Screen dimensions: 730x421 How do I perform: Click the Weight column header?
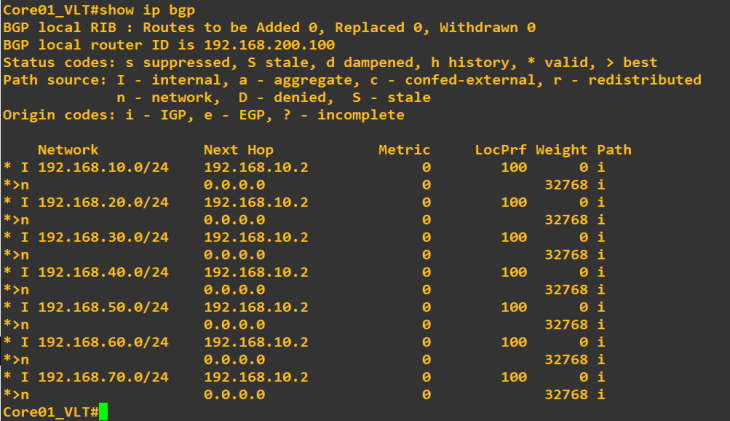[561, 150]
